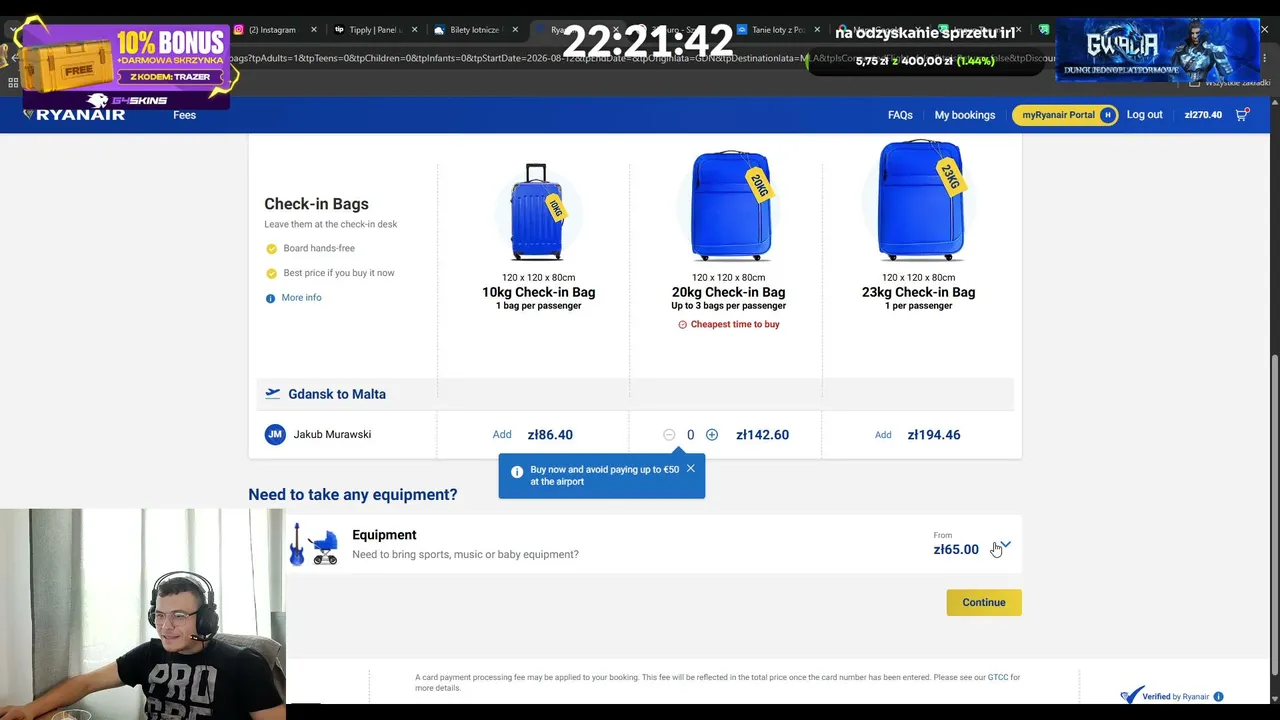Click the Cheapest time to buy label
1280x720 pixels.
[729, 324]
